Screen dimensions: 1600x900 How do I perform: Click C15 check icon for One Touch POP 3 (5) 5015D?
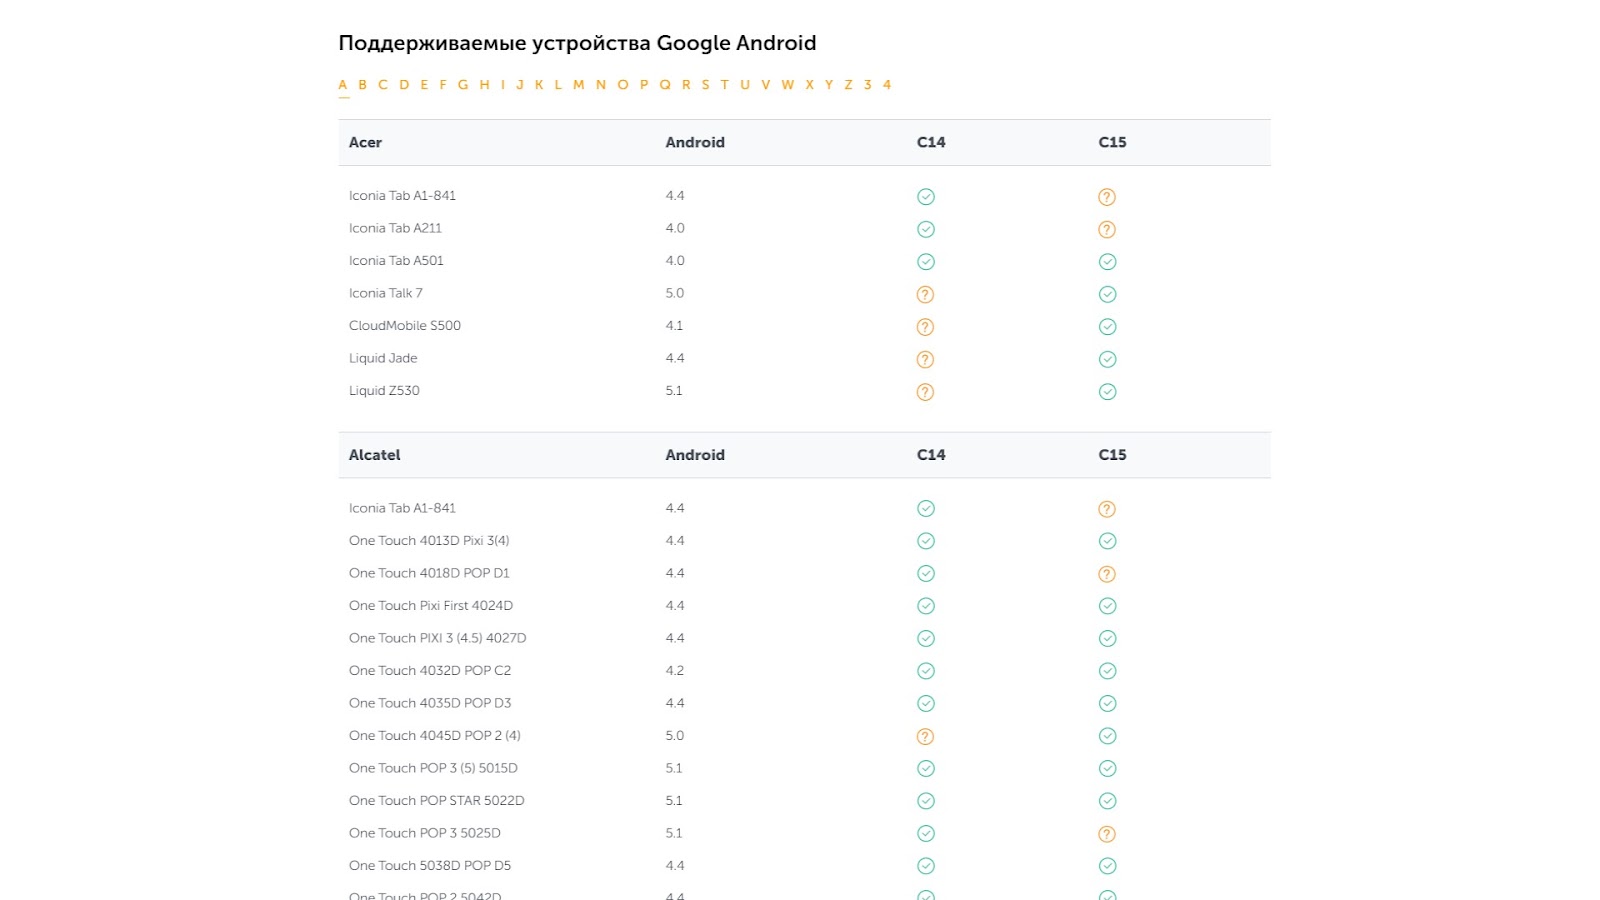[1107, 769]
